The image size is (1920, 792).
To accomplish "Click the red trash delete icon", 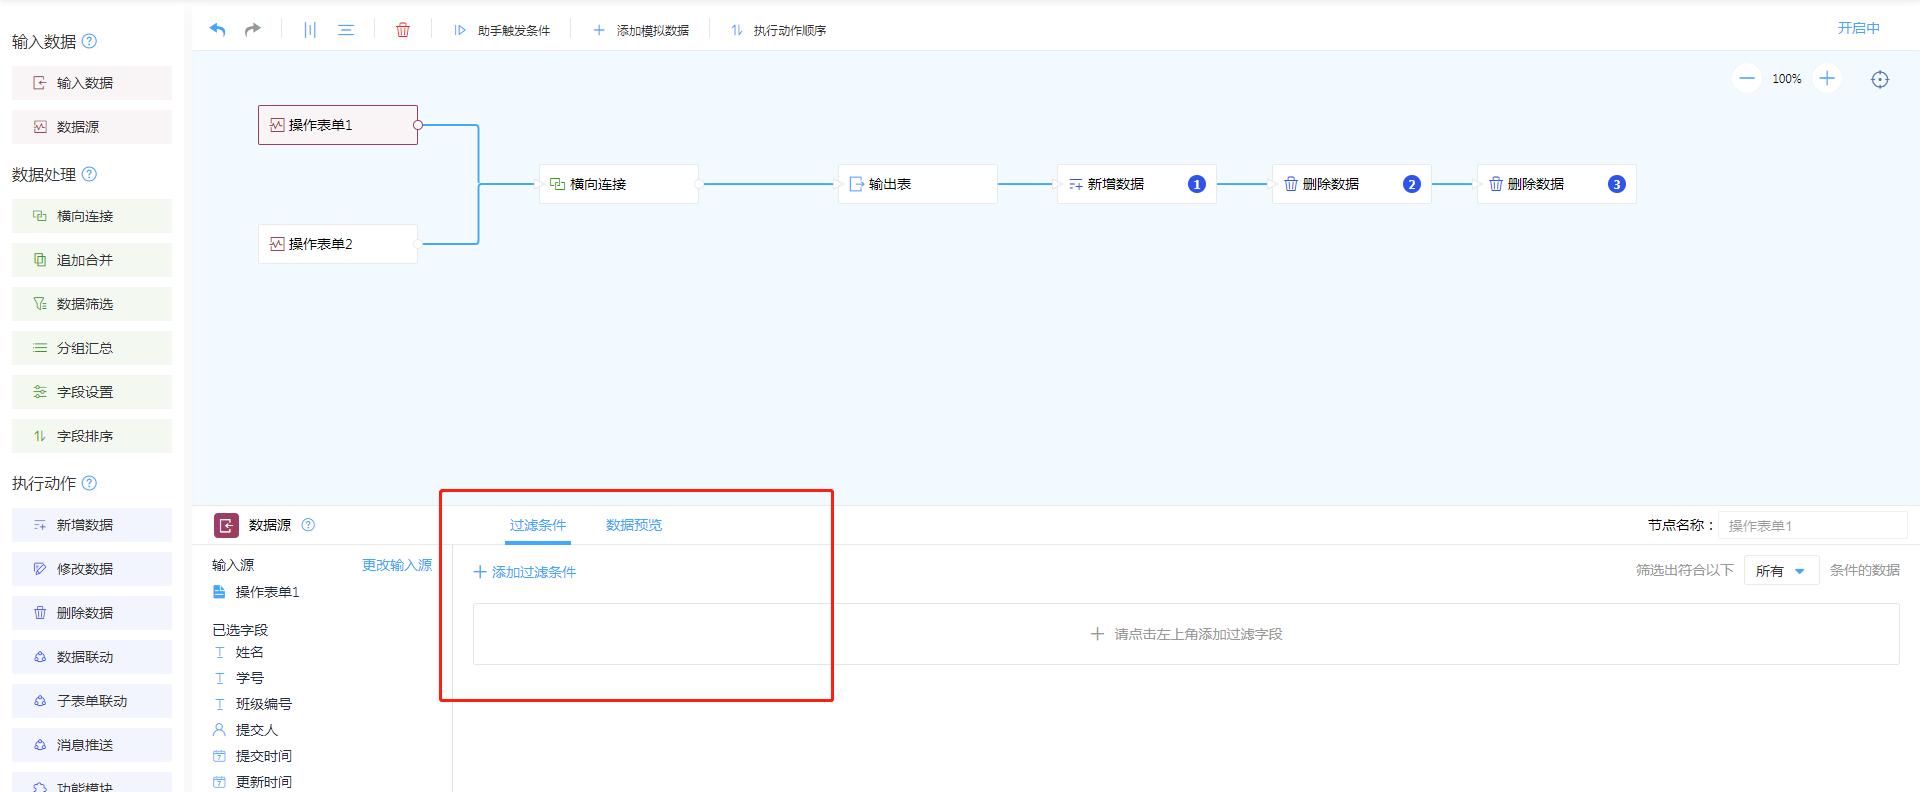I will (x=403, y=30).
